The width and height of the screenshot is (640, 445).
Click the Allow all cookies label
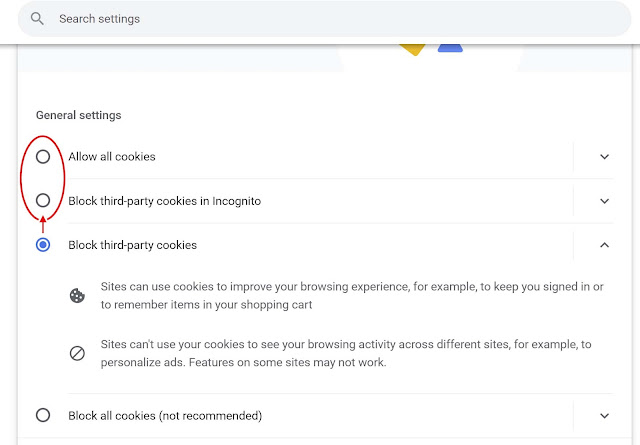(112, 157)
